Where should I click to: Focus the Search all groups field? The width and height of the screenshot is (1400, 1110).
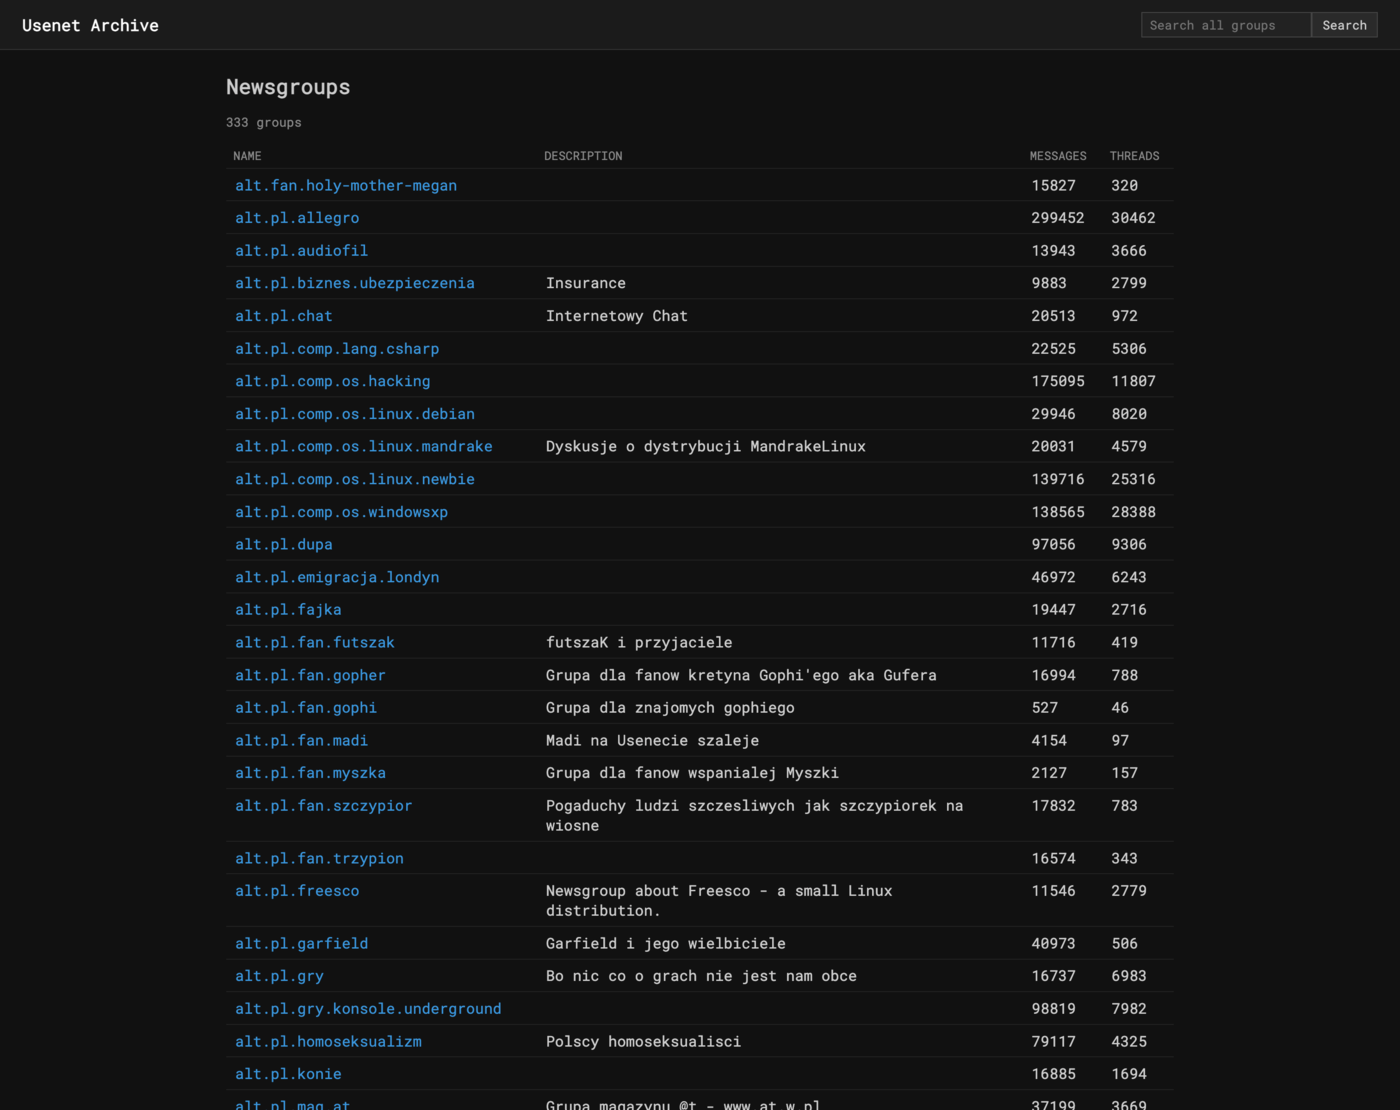click(1226, 25)
